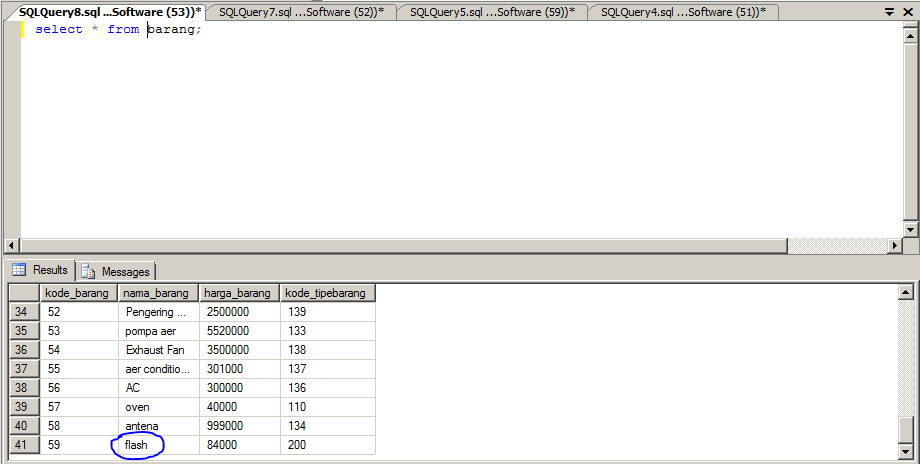Click price cell 5520000
The width and height of the screenshot is (920, 464).
coord(239,331)
